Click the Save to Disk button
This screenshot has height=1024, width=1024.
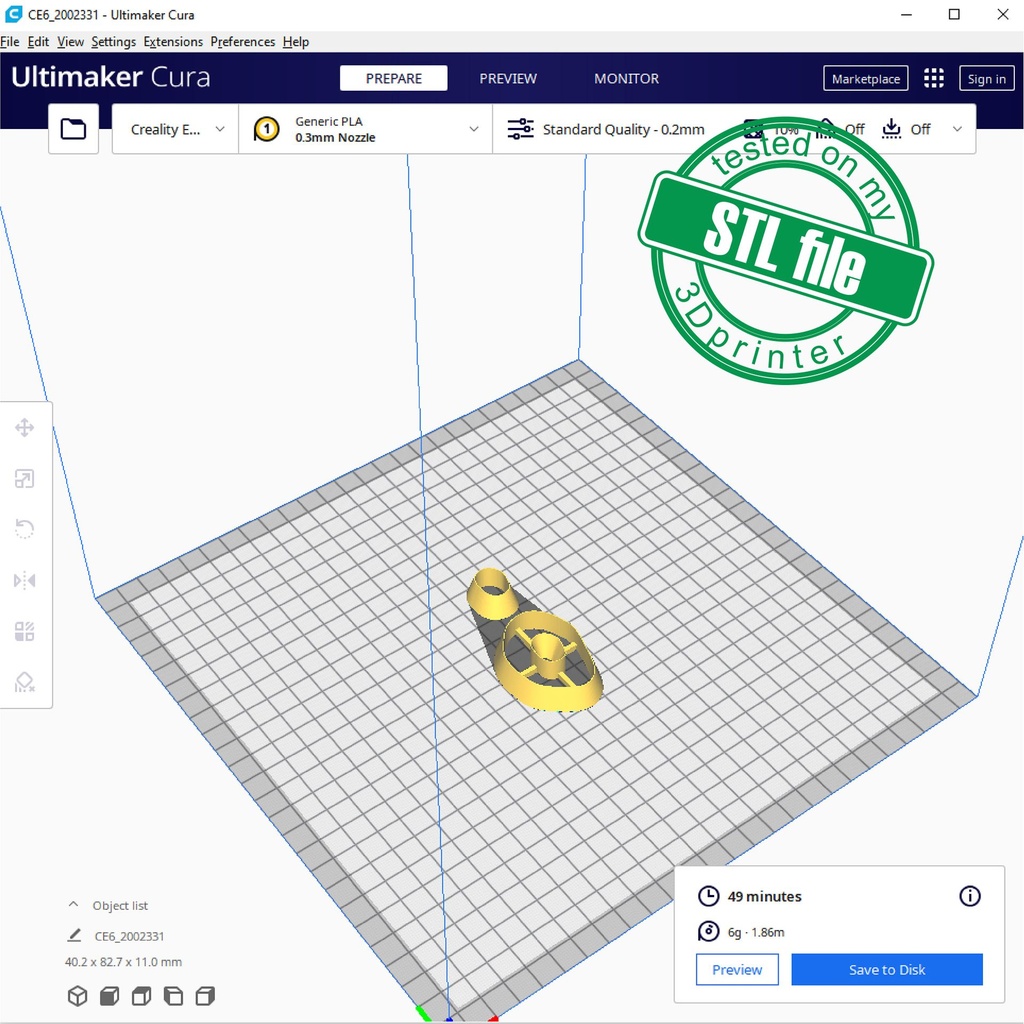(887, 969)
